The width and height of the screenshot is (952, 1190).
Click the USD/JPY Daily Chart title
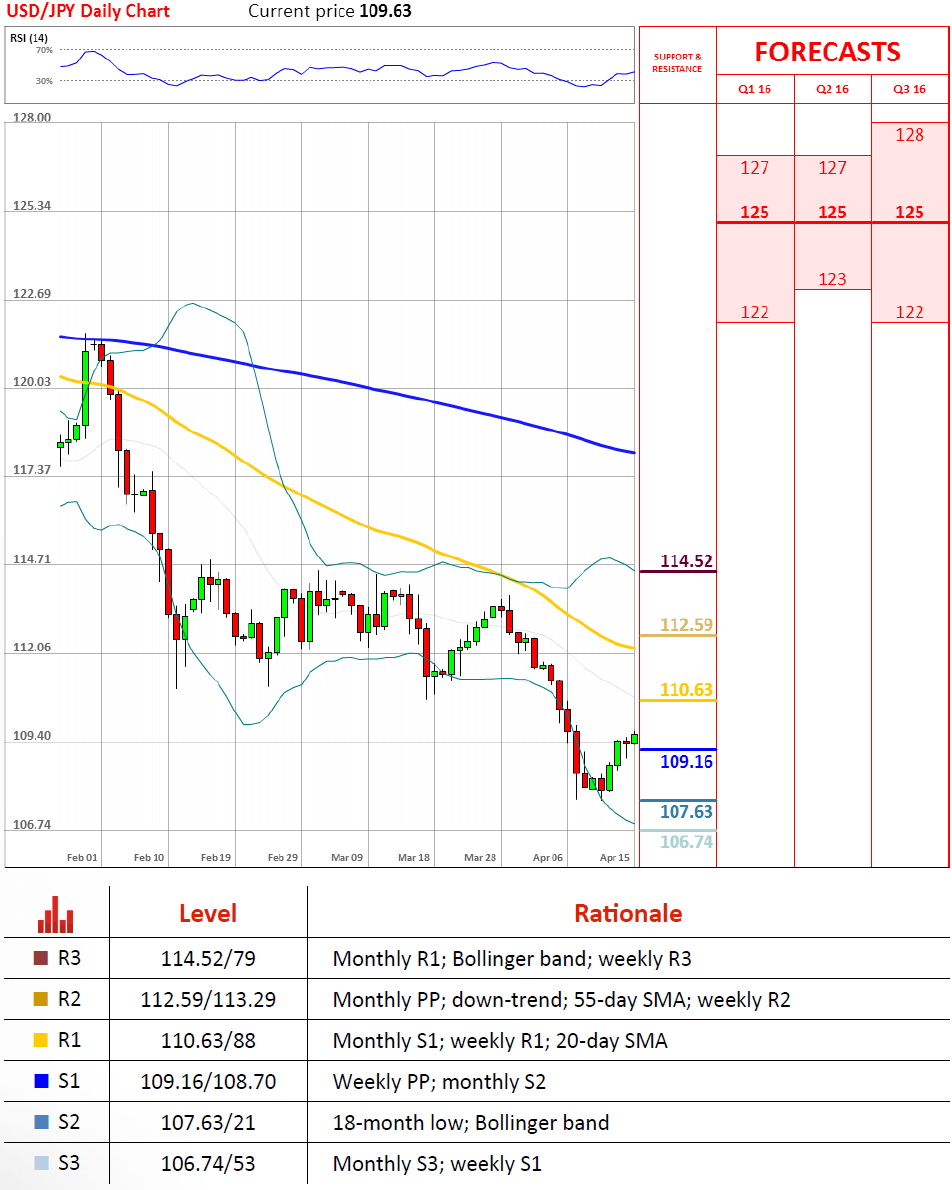click(88, 11)
